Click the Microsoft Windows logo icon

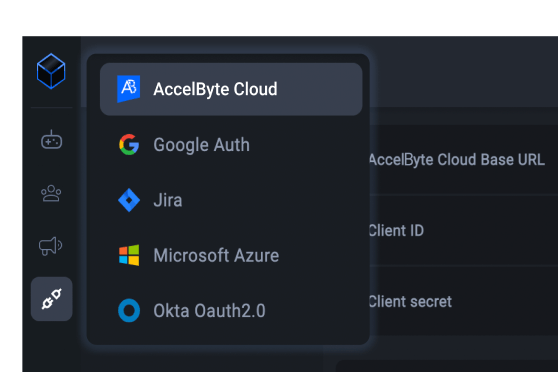pyautogui.click(x=129, y=255)
